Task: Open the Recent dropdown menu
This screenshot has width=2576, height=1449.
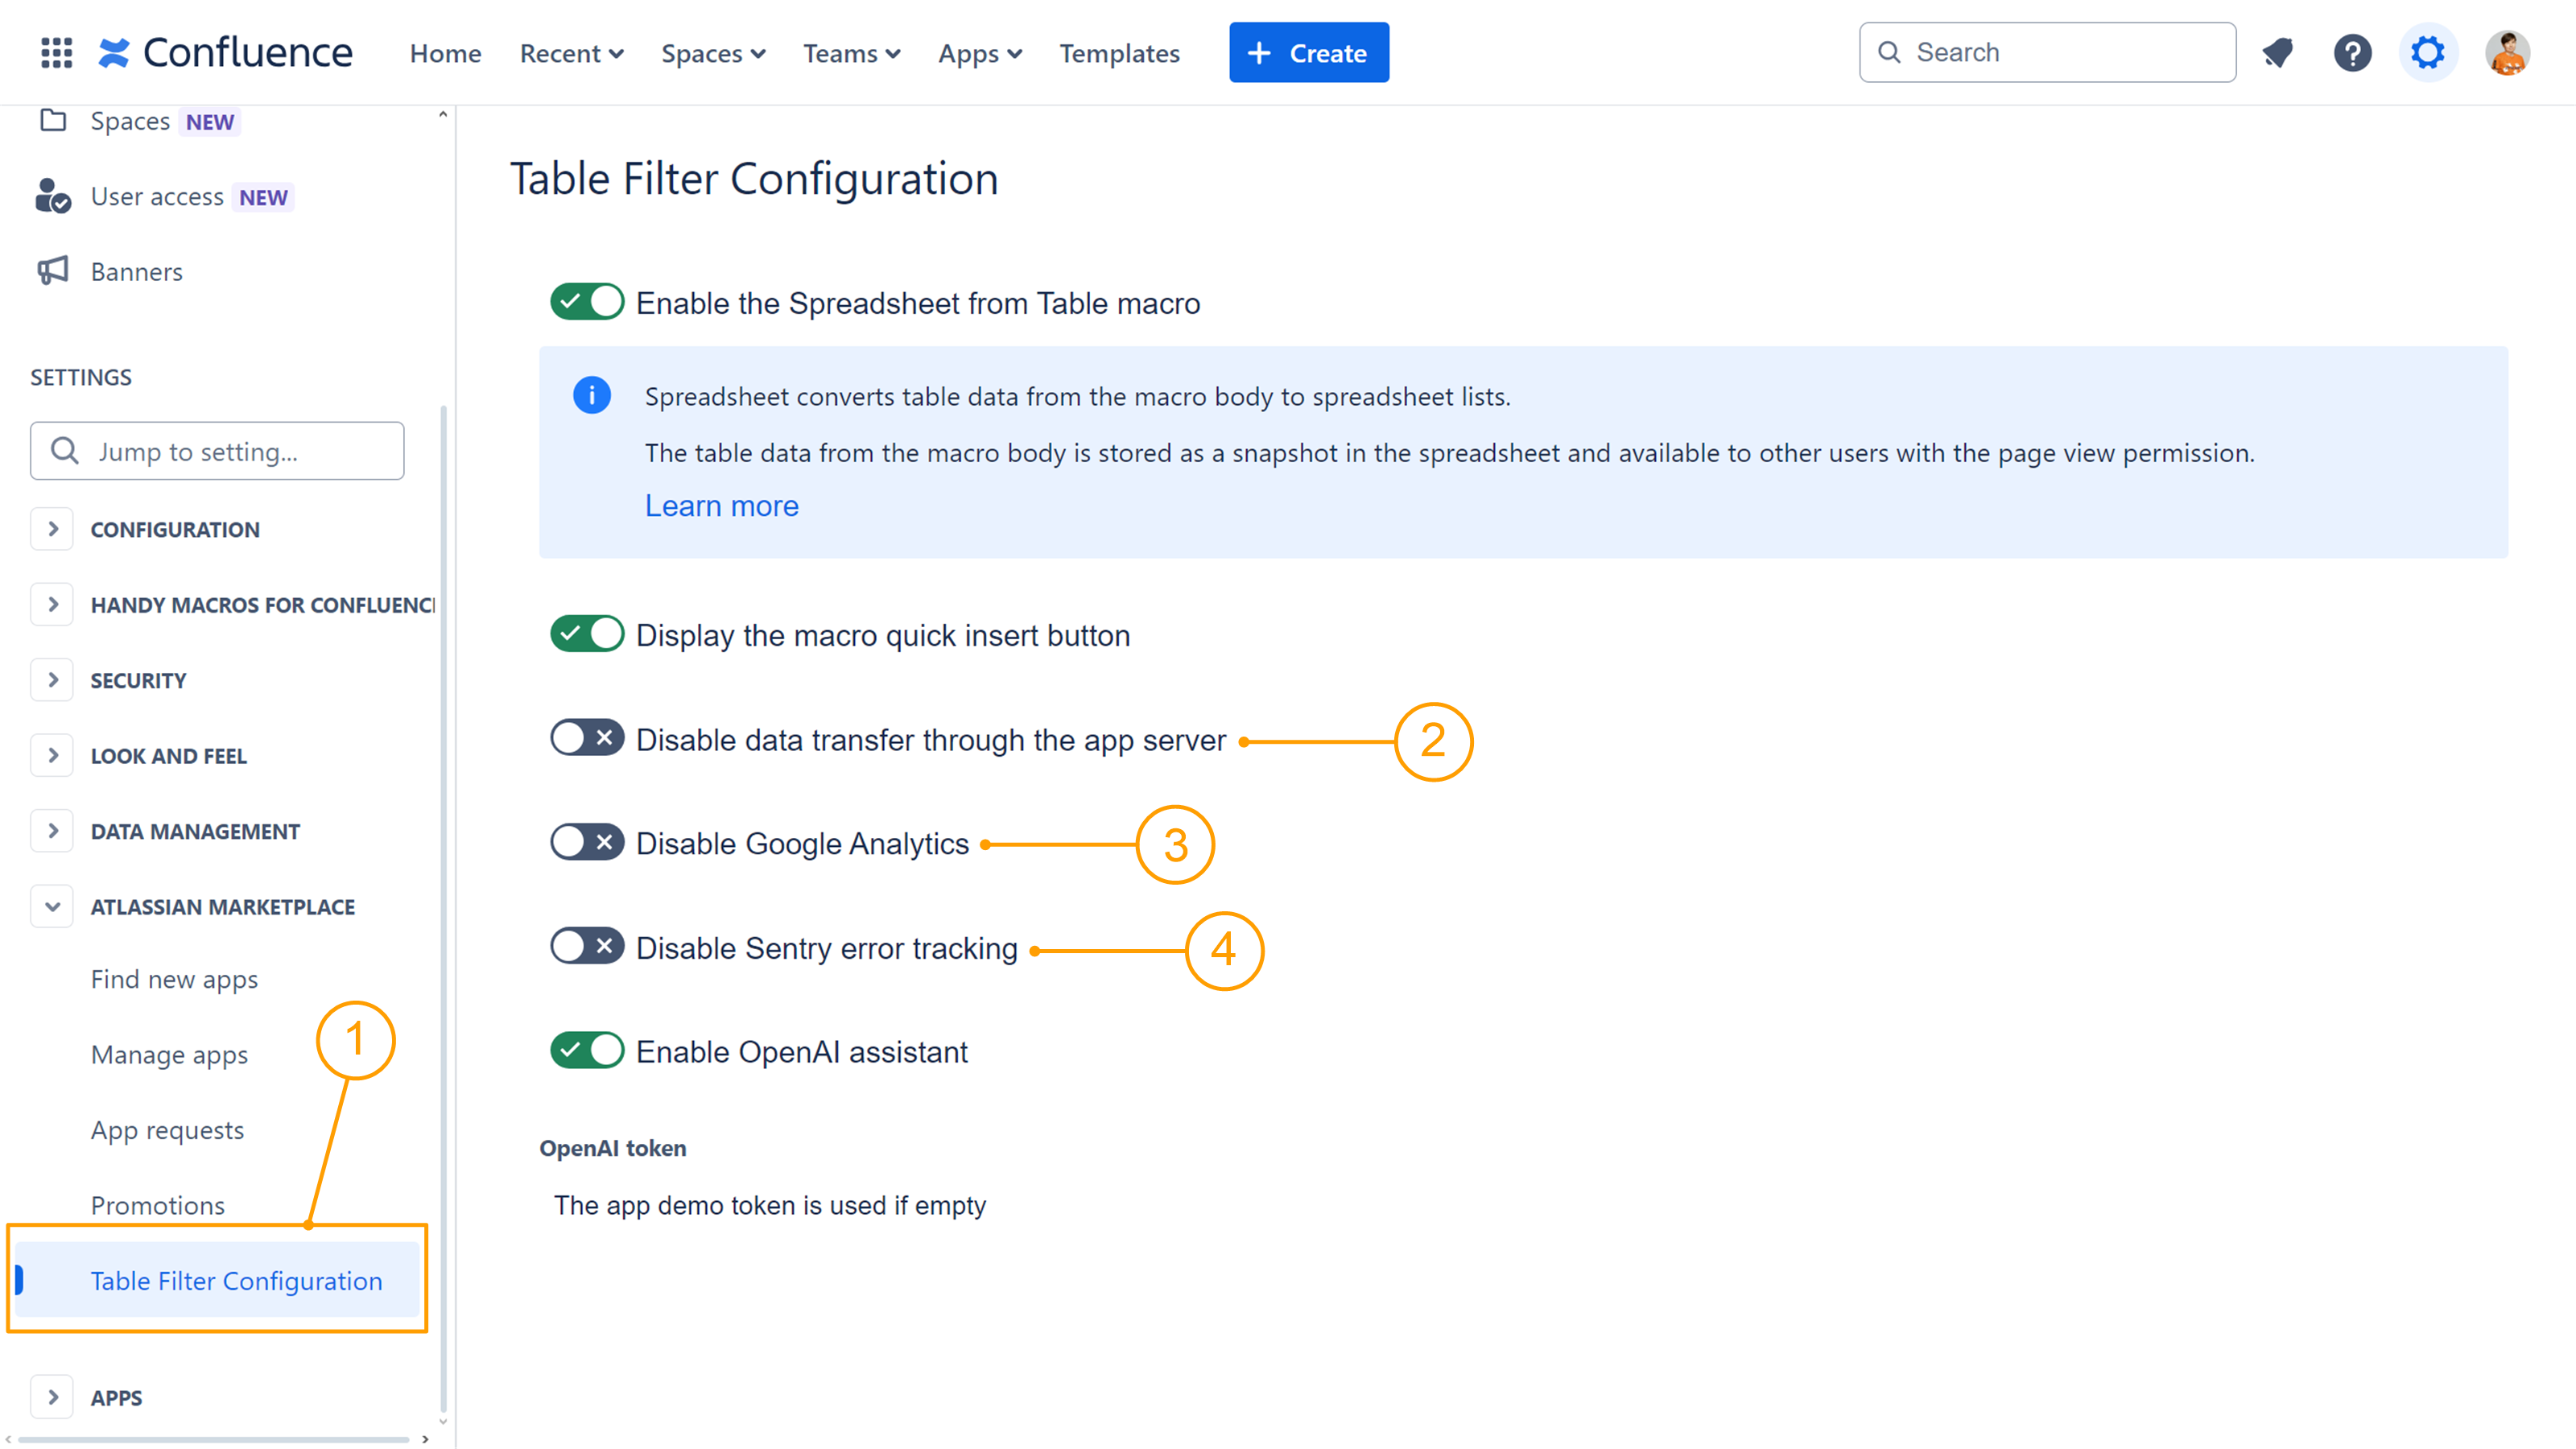Action: [x=571, y=53]
